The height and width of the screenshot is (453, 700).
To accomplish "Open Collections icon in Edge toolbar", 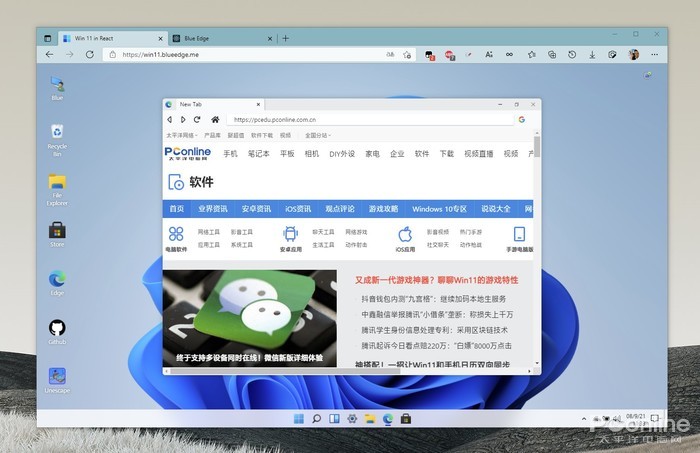I will [x=552, y=54].
